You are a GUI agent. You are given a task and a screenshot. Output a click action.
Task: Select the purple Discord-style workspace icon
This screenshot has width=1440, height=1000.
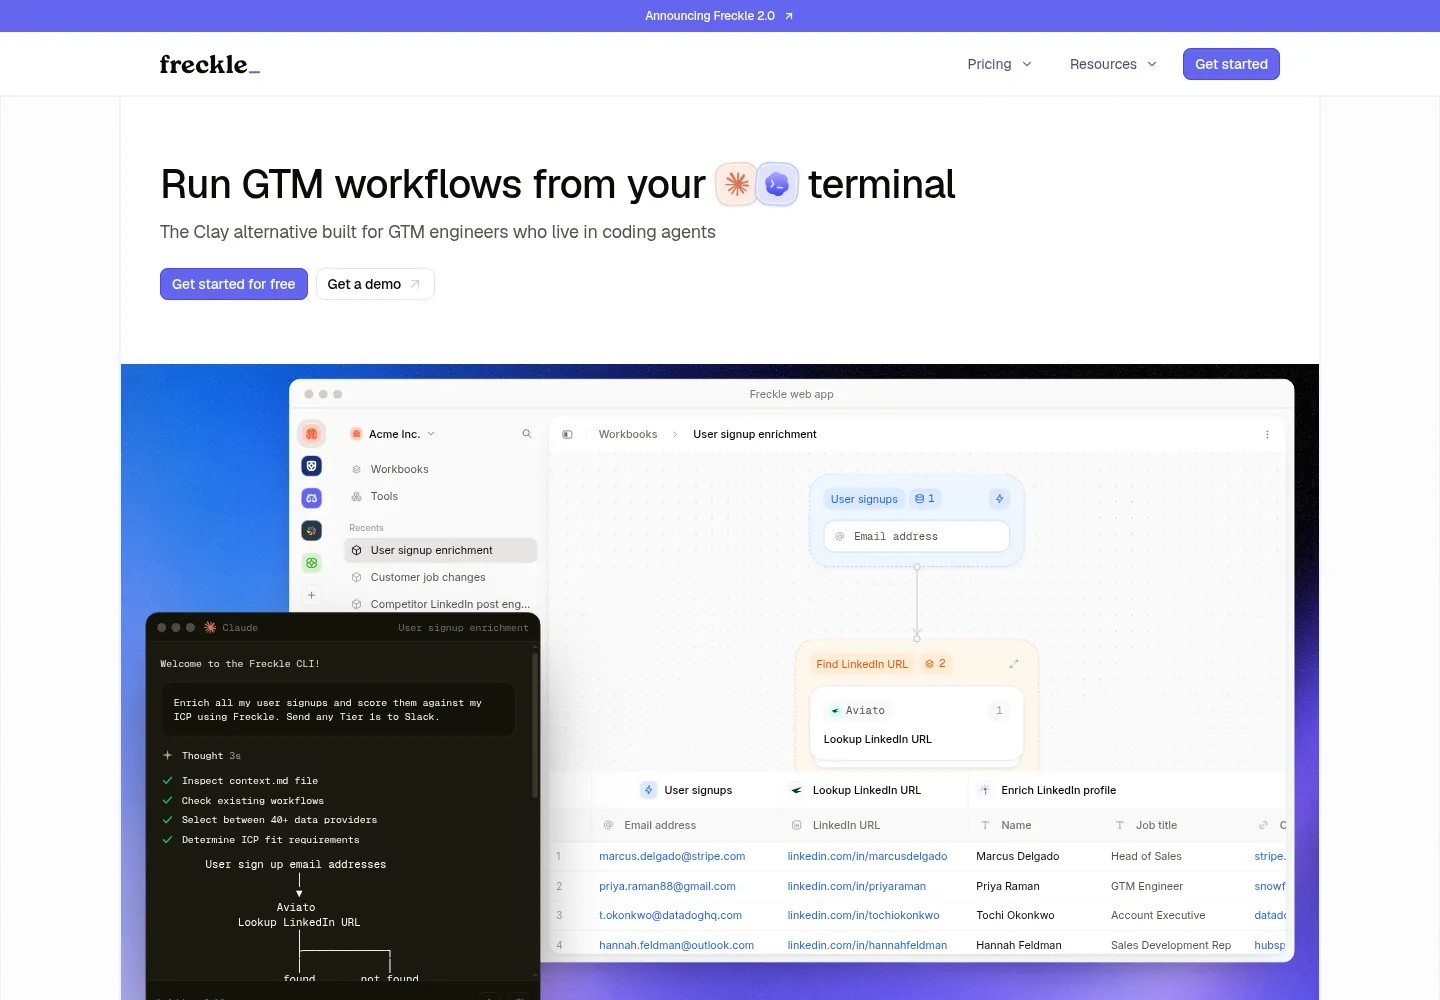tap(312, 498)
